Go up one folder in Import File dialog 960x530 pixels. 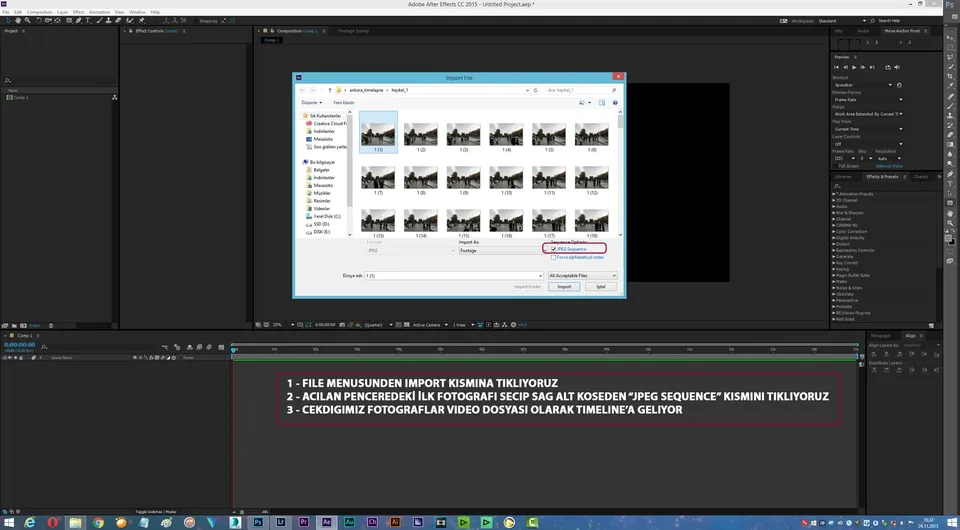(x=330, y=90)
